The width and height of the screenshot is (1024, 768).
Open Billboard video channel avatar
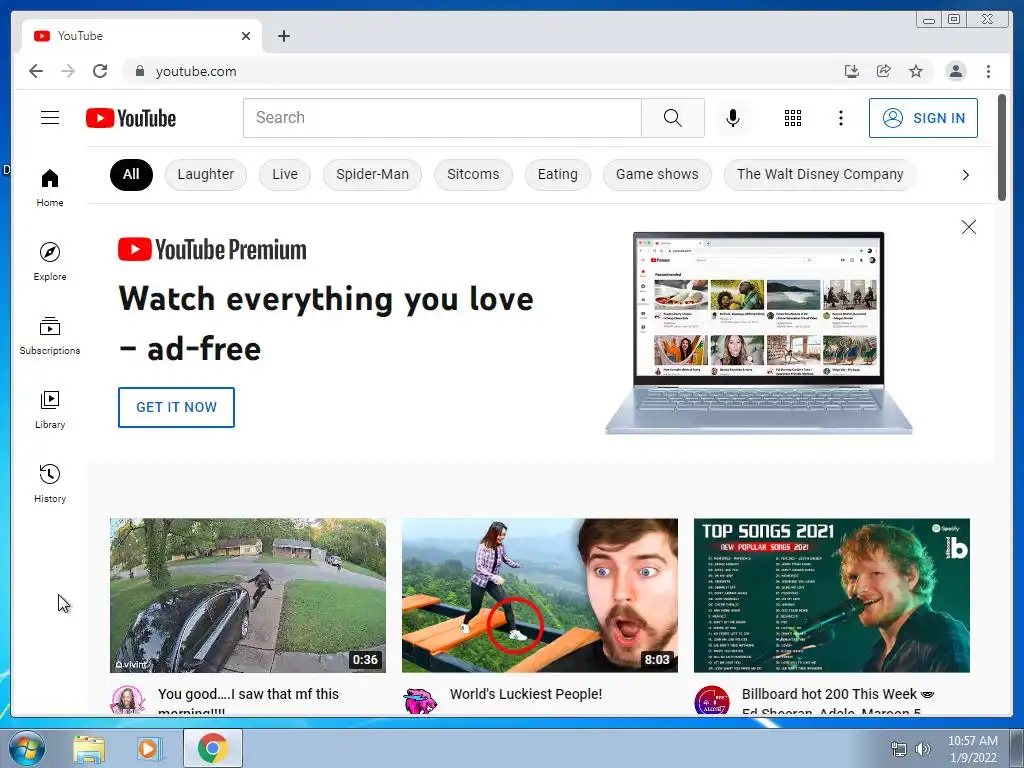point(712,700)
